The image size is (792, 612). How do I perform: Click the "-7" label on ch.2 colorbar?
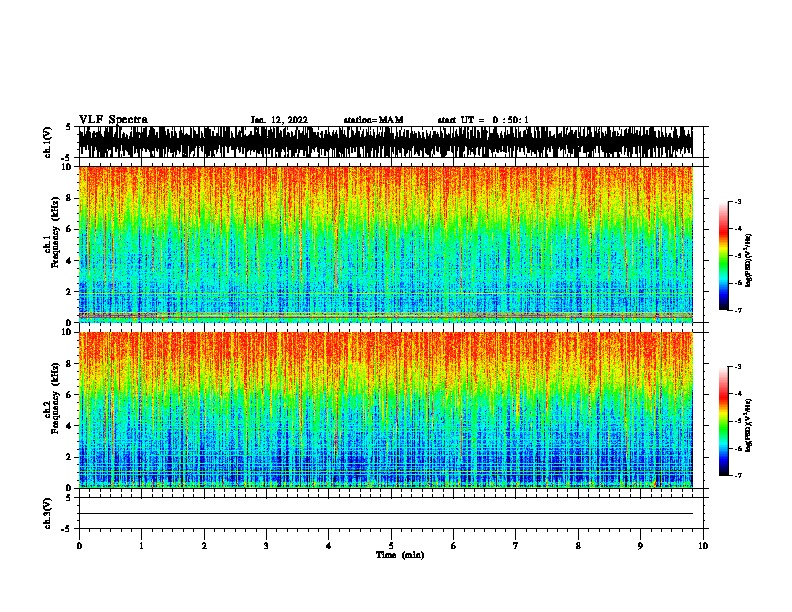pyautogui.click(x=738, y=476)
